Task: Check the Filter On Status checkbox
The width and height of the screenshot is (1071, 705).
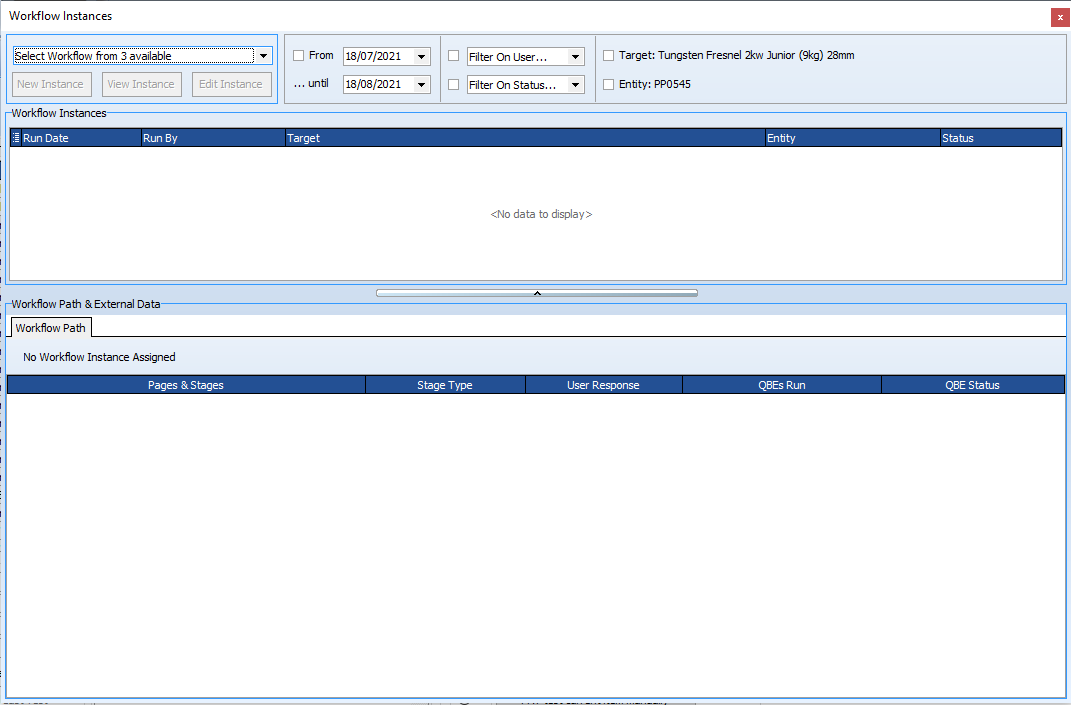Action: pos(453,84)
